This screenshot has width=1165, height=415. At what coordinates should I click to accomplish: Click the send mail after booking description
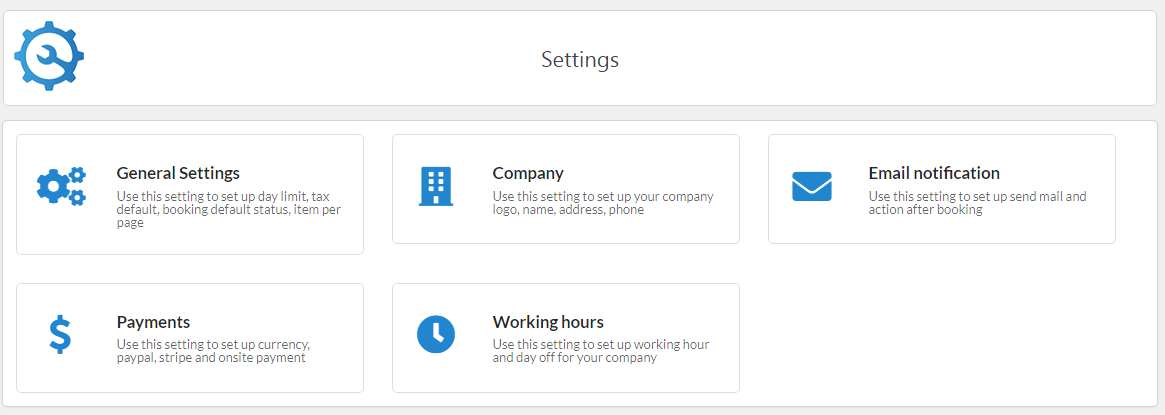(977, 203)
